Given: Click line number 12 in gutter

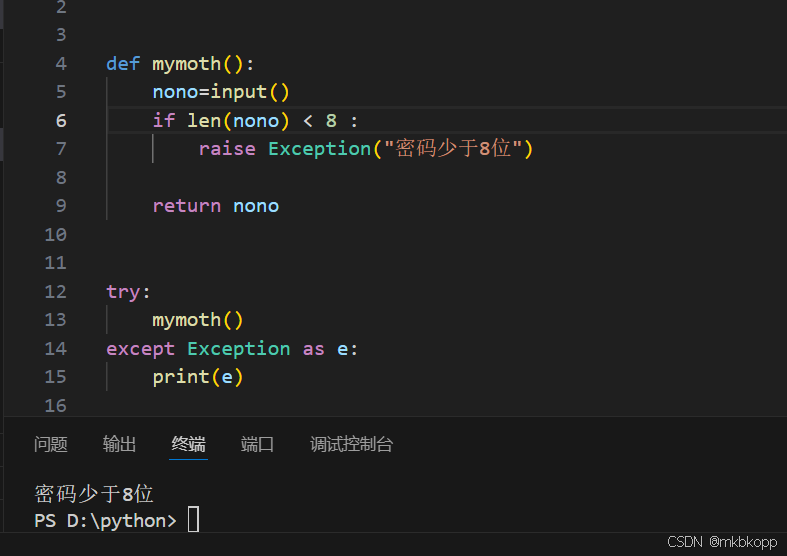Looking at the screenshot, I should click(x=56, y=292).
